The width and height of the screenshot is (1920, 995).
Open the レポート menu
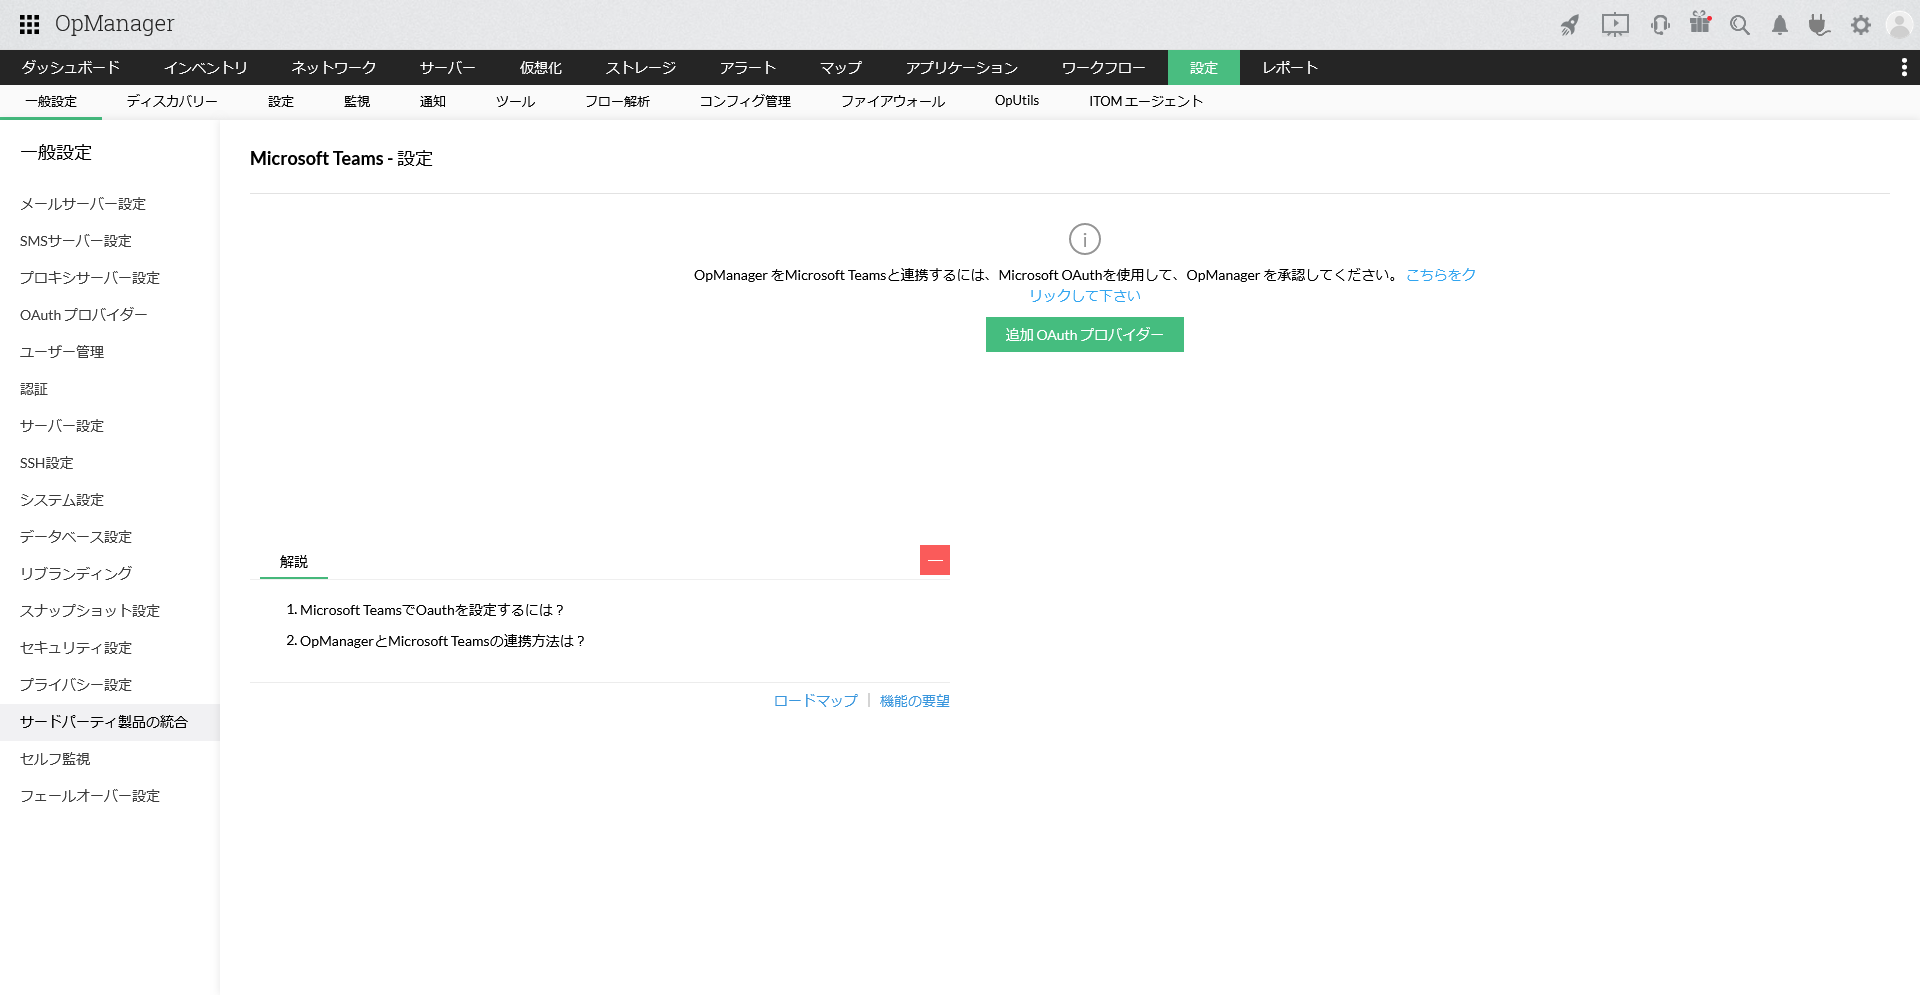click(1290, 67)
